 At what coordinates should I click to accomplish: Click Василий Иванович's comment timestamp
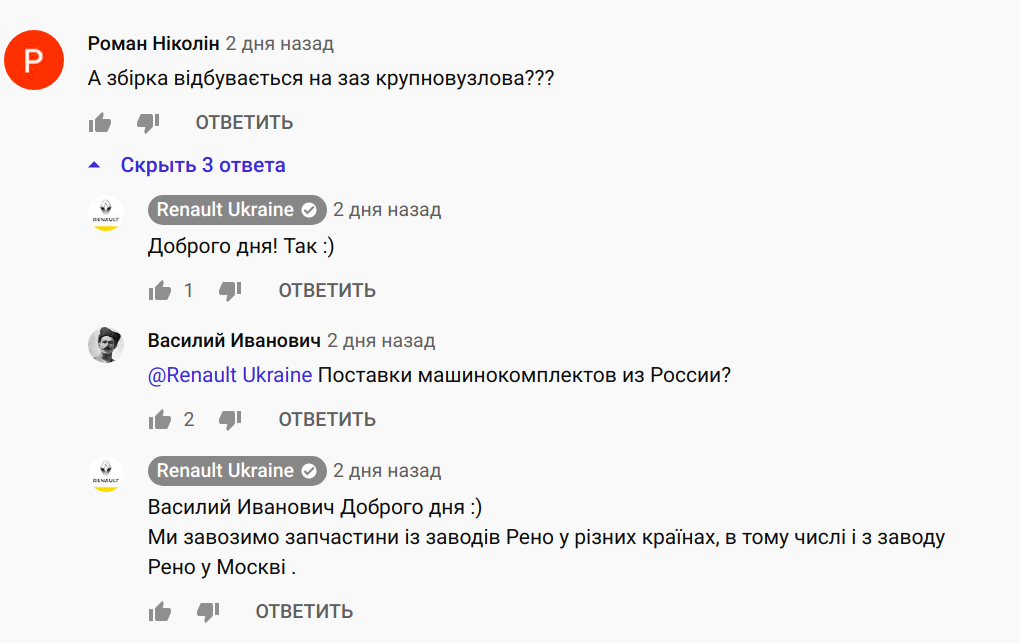[x=381, y=341]
